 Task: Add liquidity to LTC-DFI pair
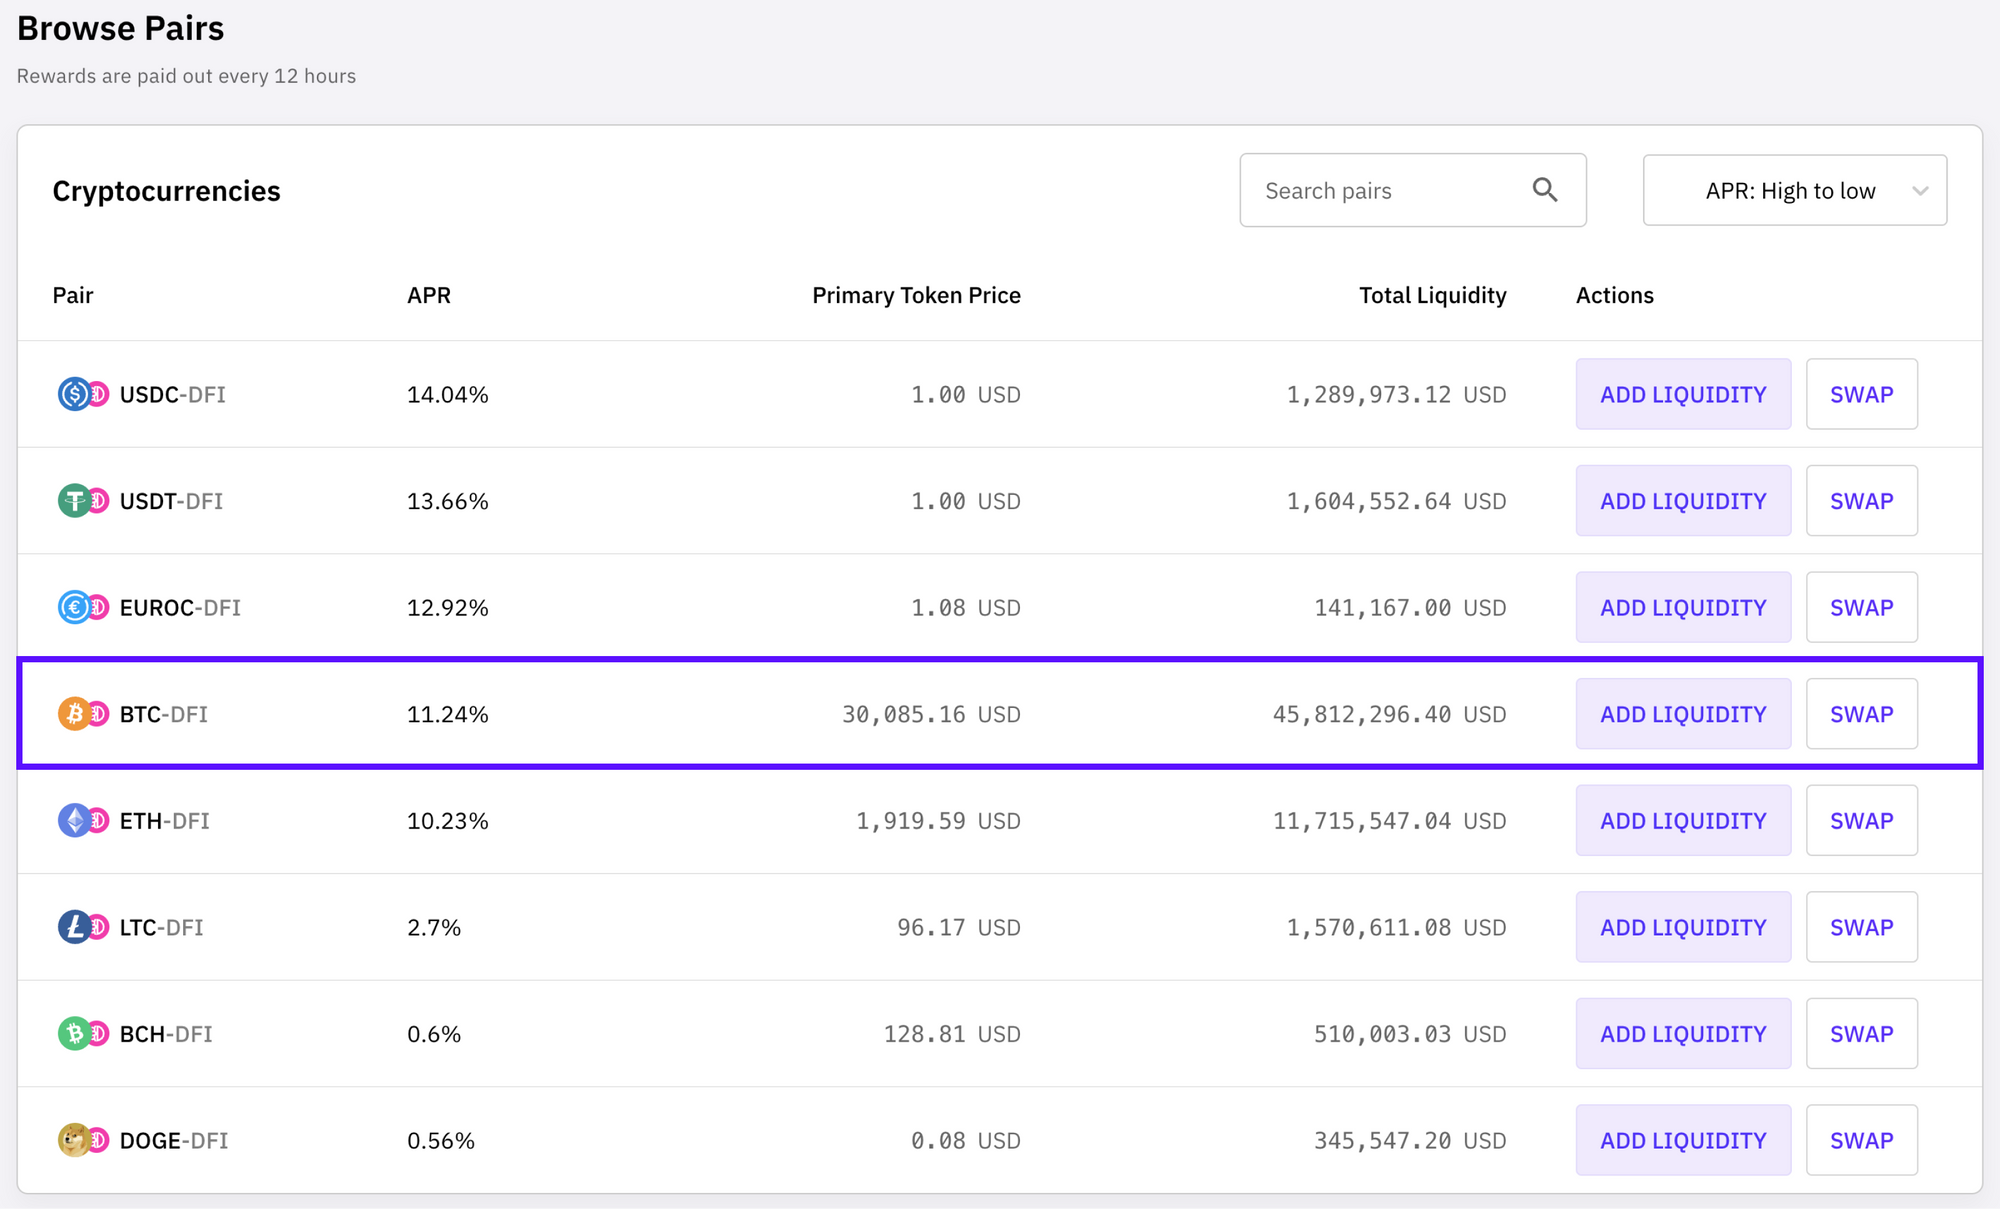tap(1683, 927)
